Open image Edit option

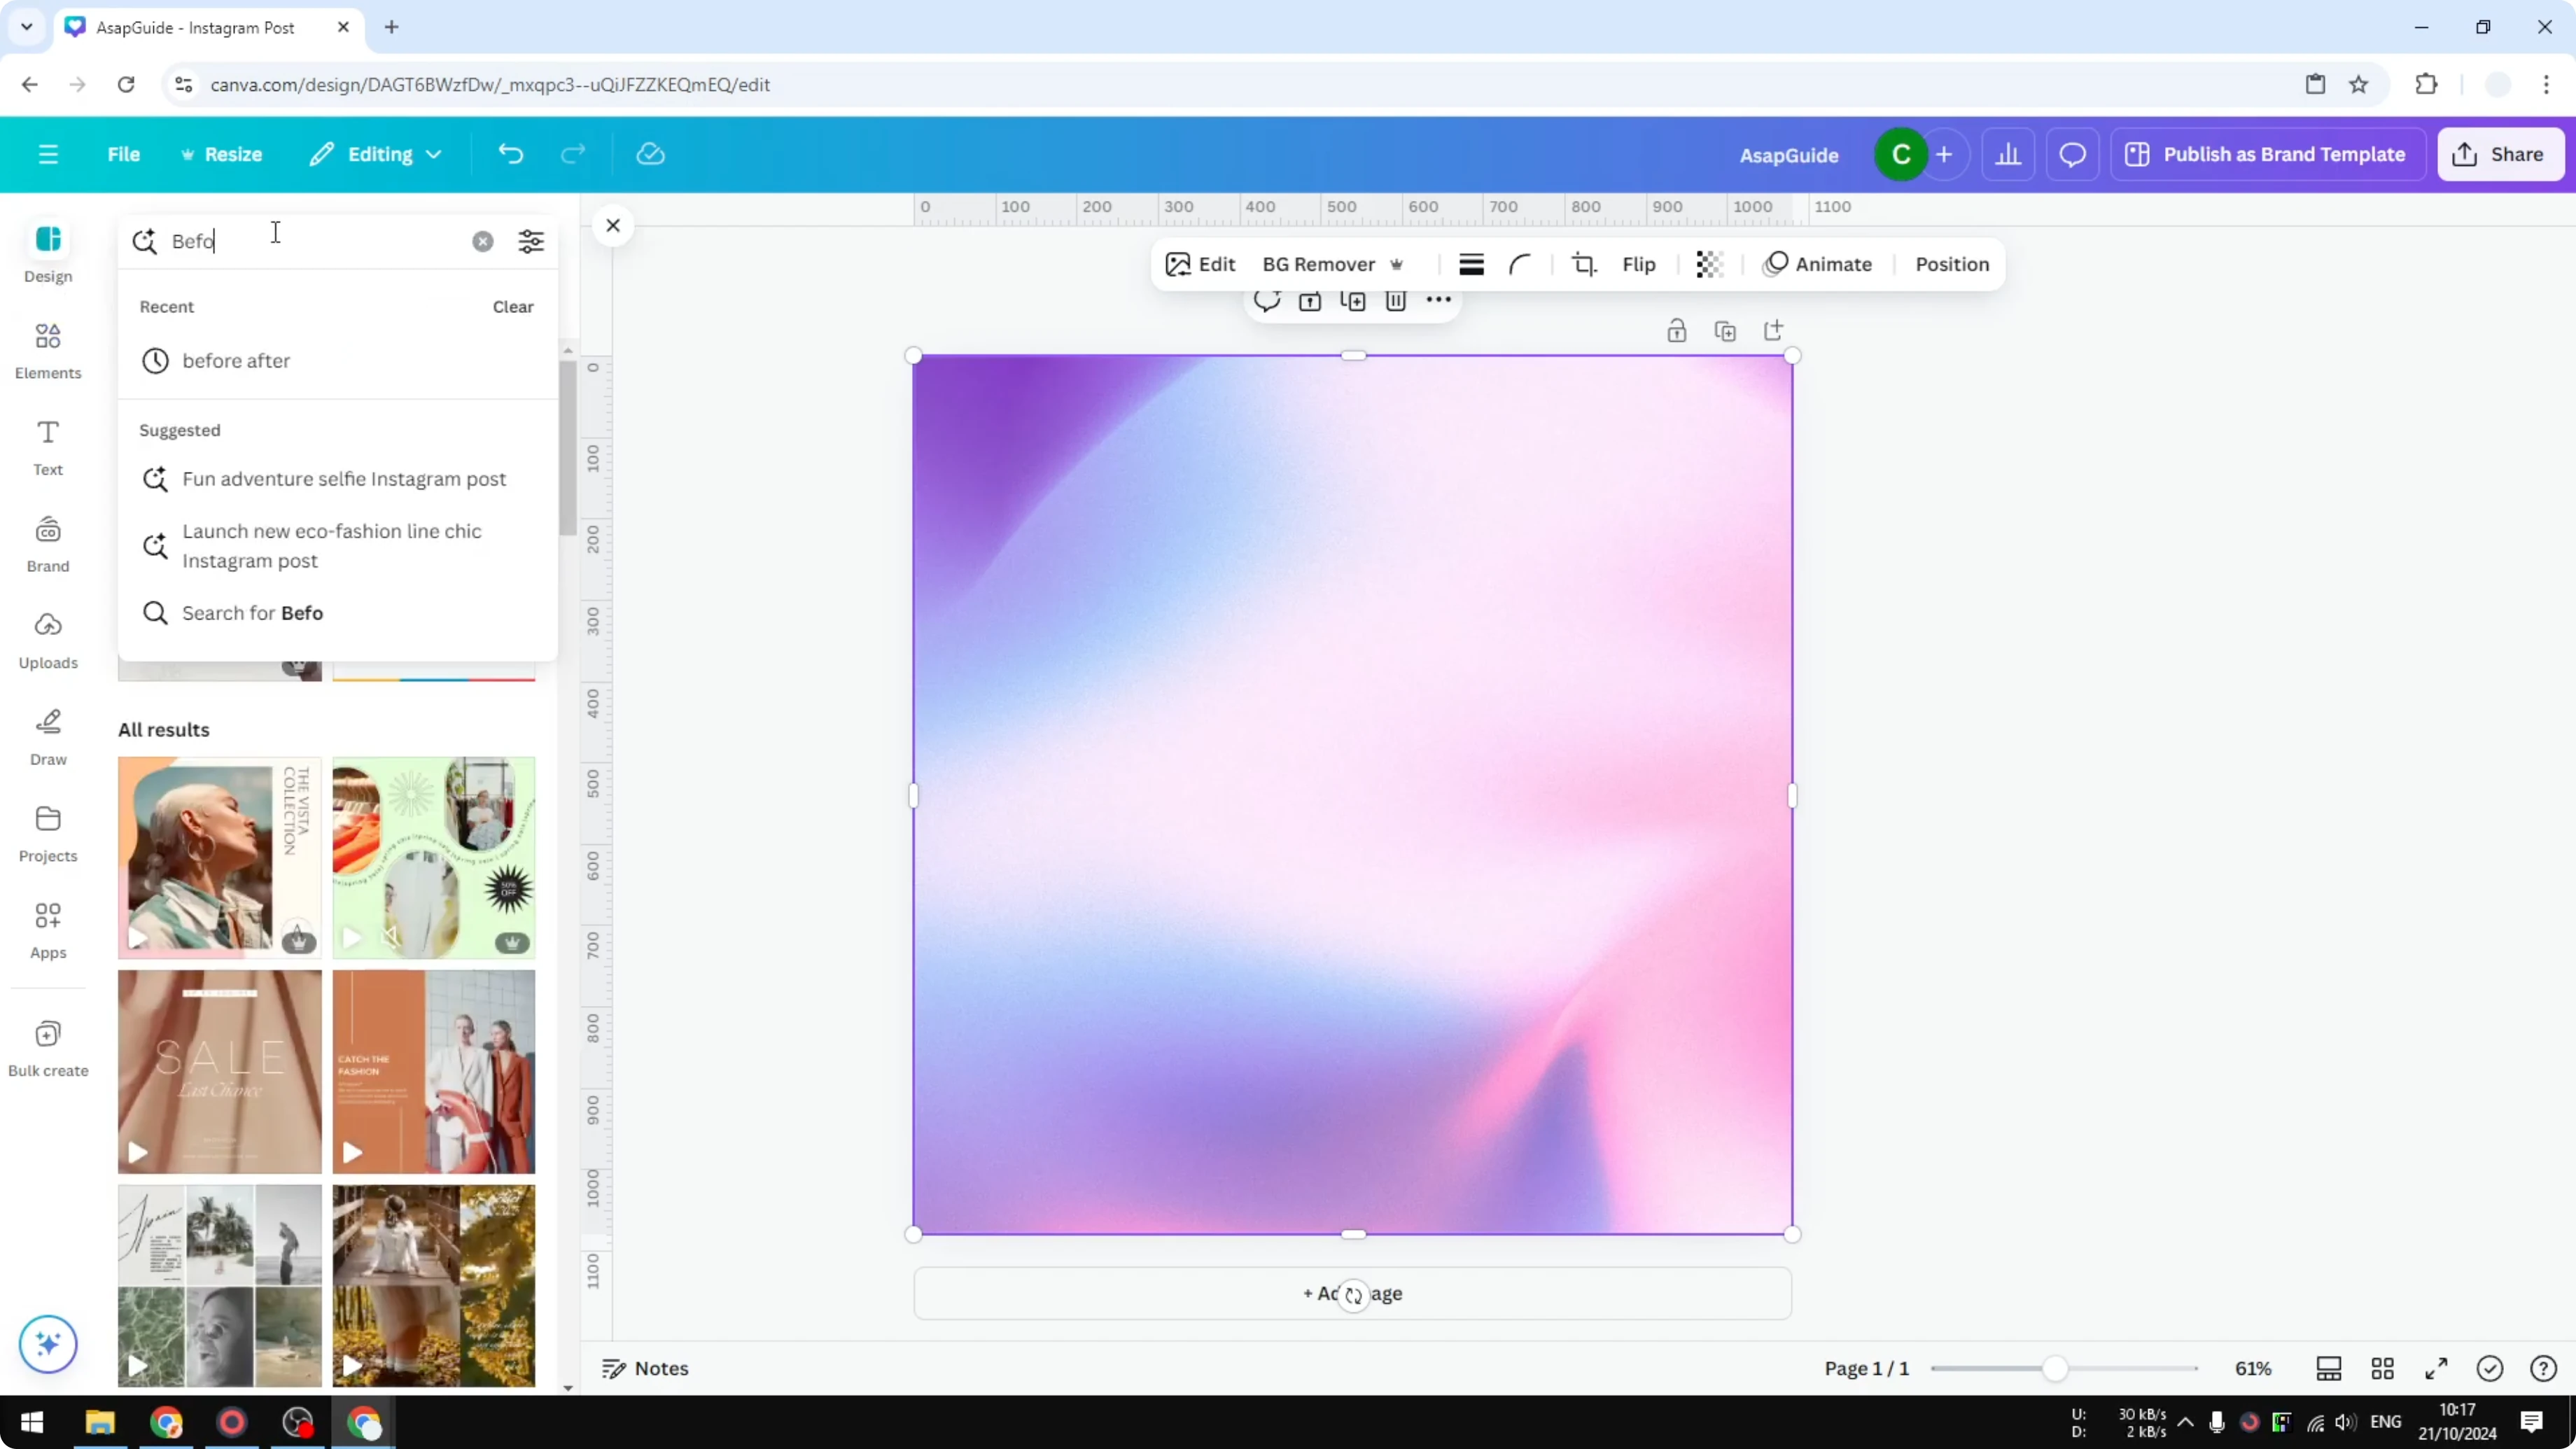(x=1201, y=264)
